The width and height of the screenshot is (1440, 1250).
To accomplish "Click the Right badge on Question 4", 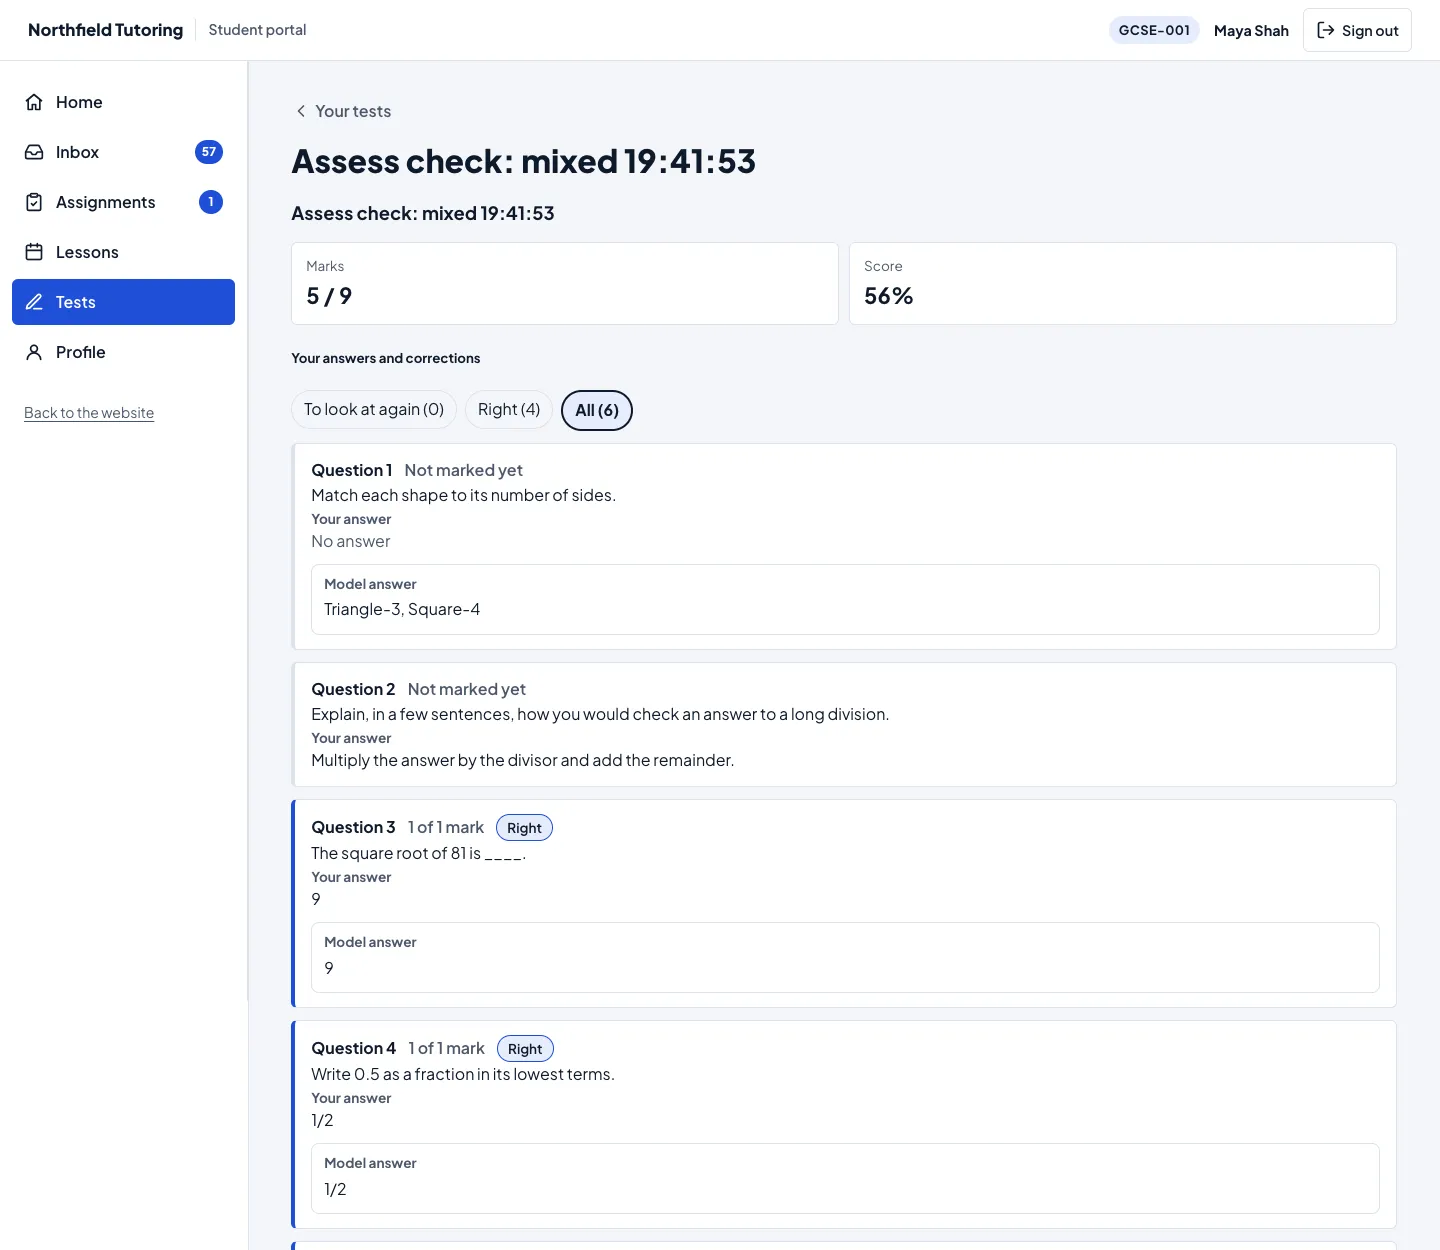I will point(525,1049).
